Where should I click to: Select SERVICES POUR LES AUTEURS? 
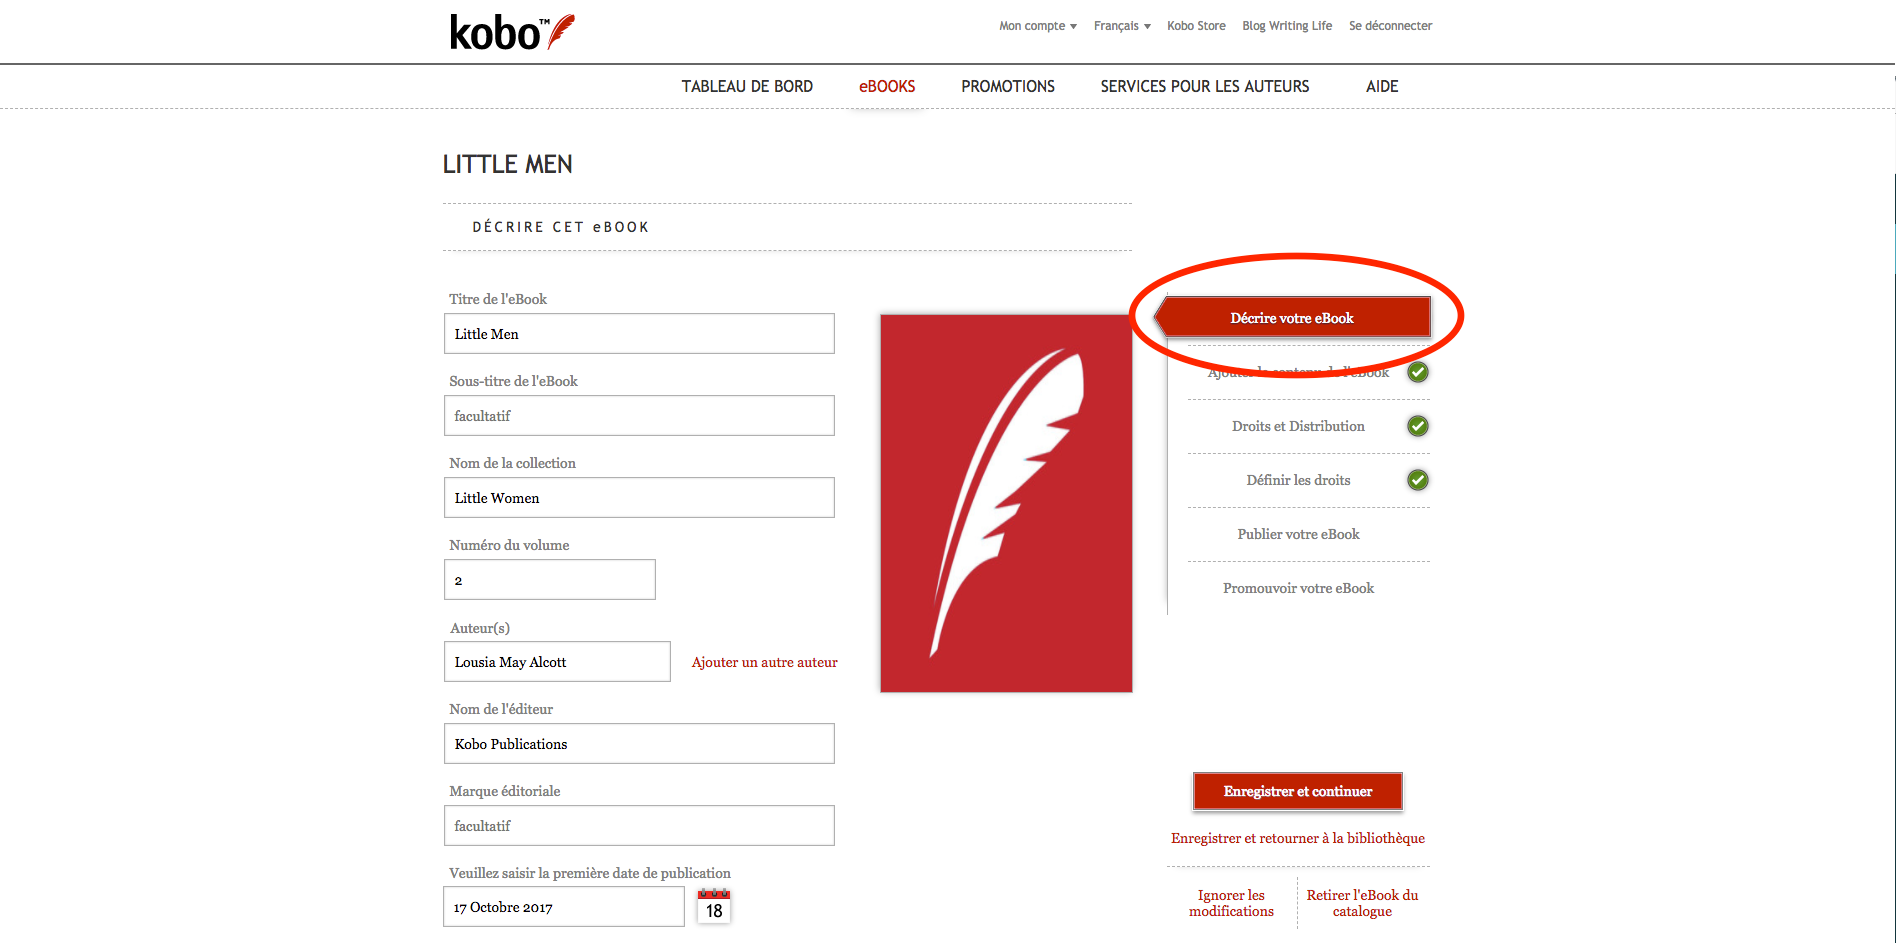coord(1205,87)
